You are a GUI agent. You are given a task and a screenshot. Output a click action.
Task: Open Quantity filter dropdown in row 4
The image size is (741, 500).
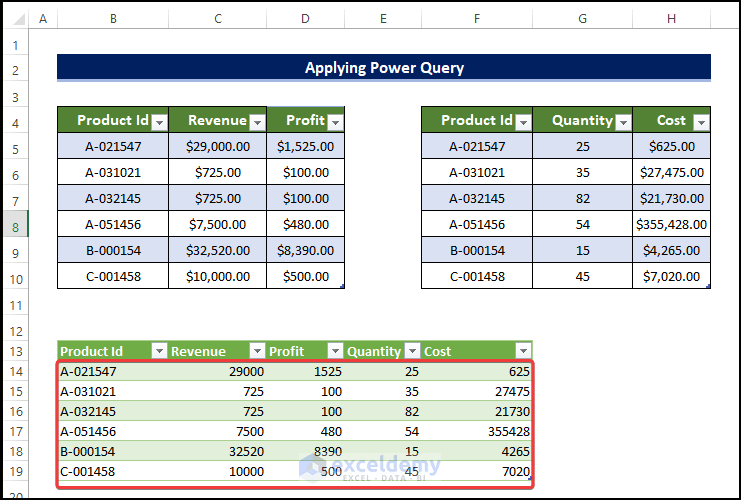tap(623, 122)
